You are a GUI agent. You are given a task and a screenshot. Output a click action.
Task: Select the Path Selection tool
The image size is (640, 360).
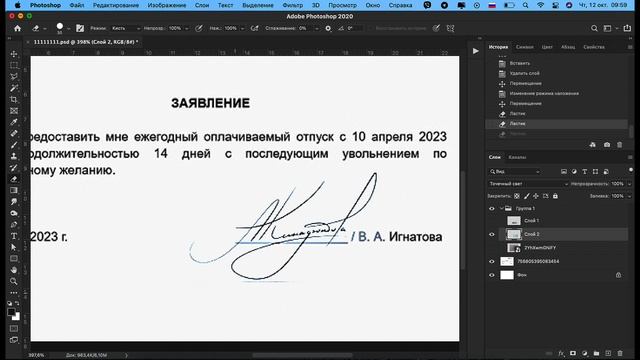tap(14, 247)
